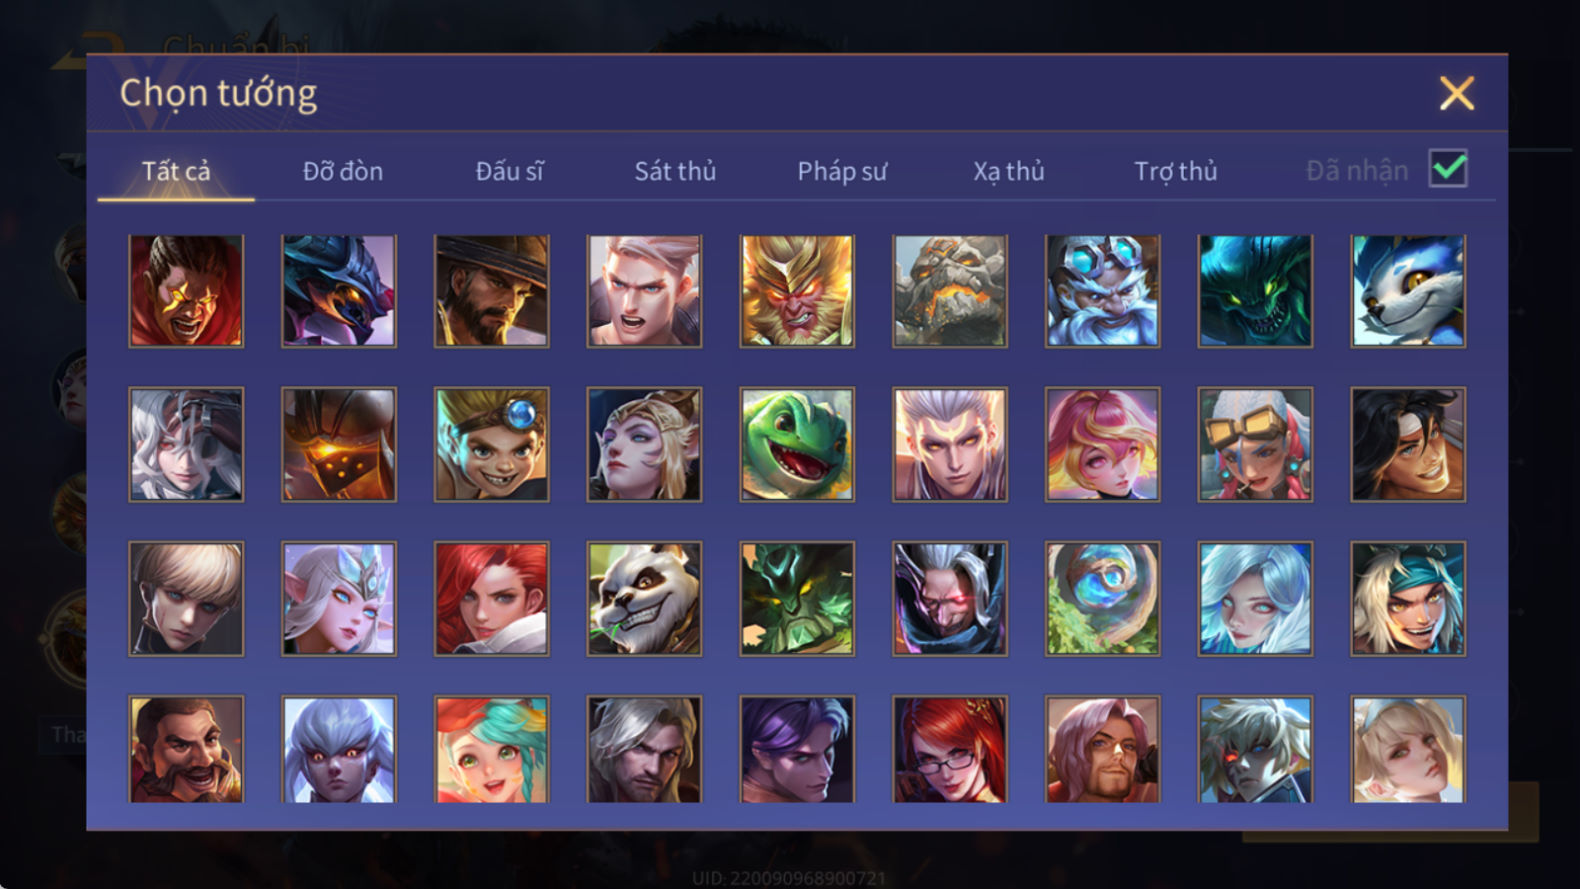Select the swirling blue orb hero
1580x889 pixels.
pos(1102,598)
